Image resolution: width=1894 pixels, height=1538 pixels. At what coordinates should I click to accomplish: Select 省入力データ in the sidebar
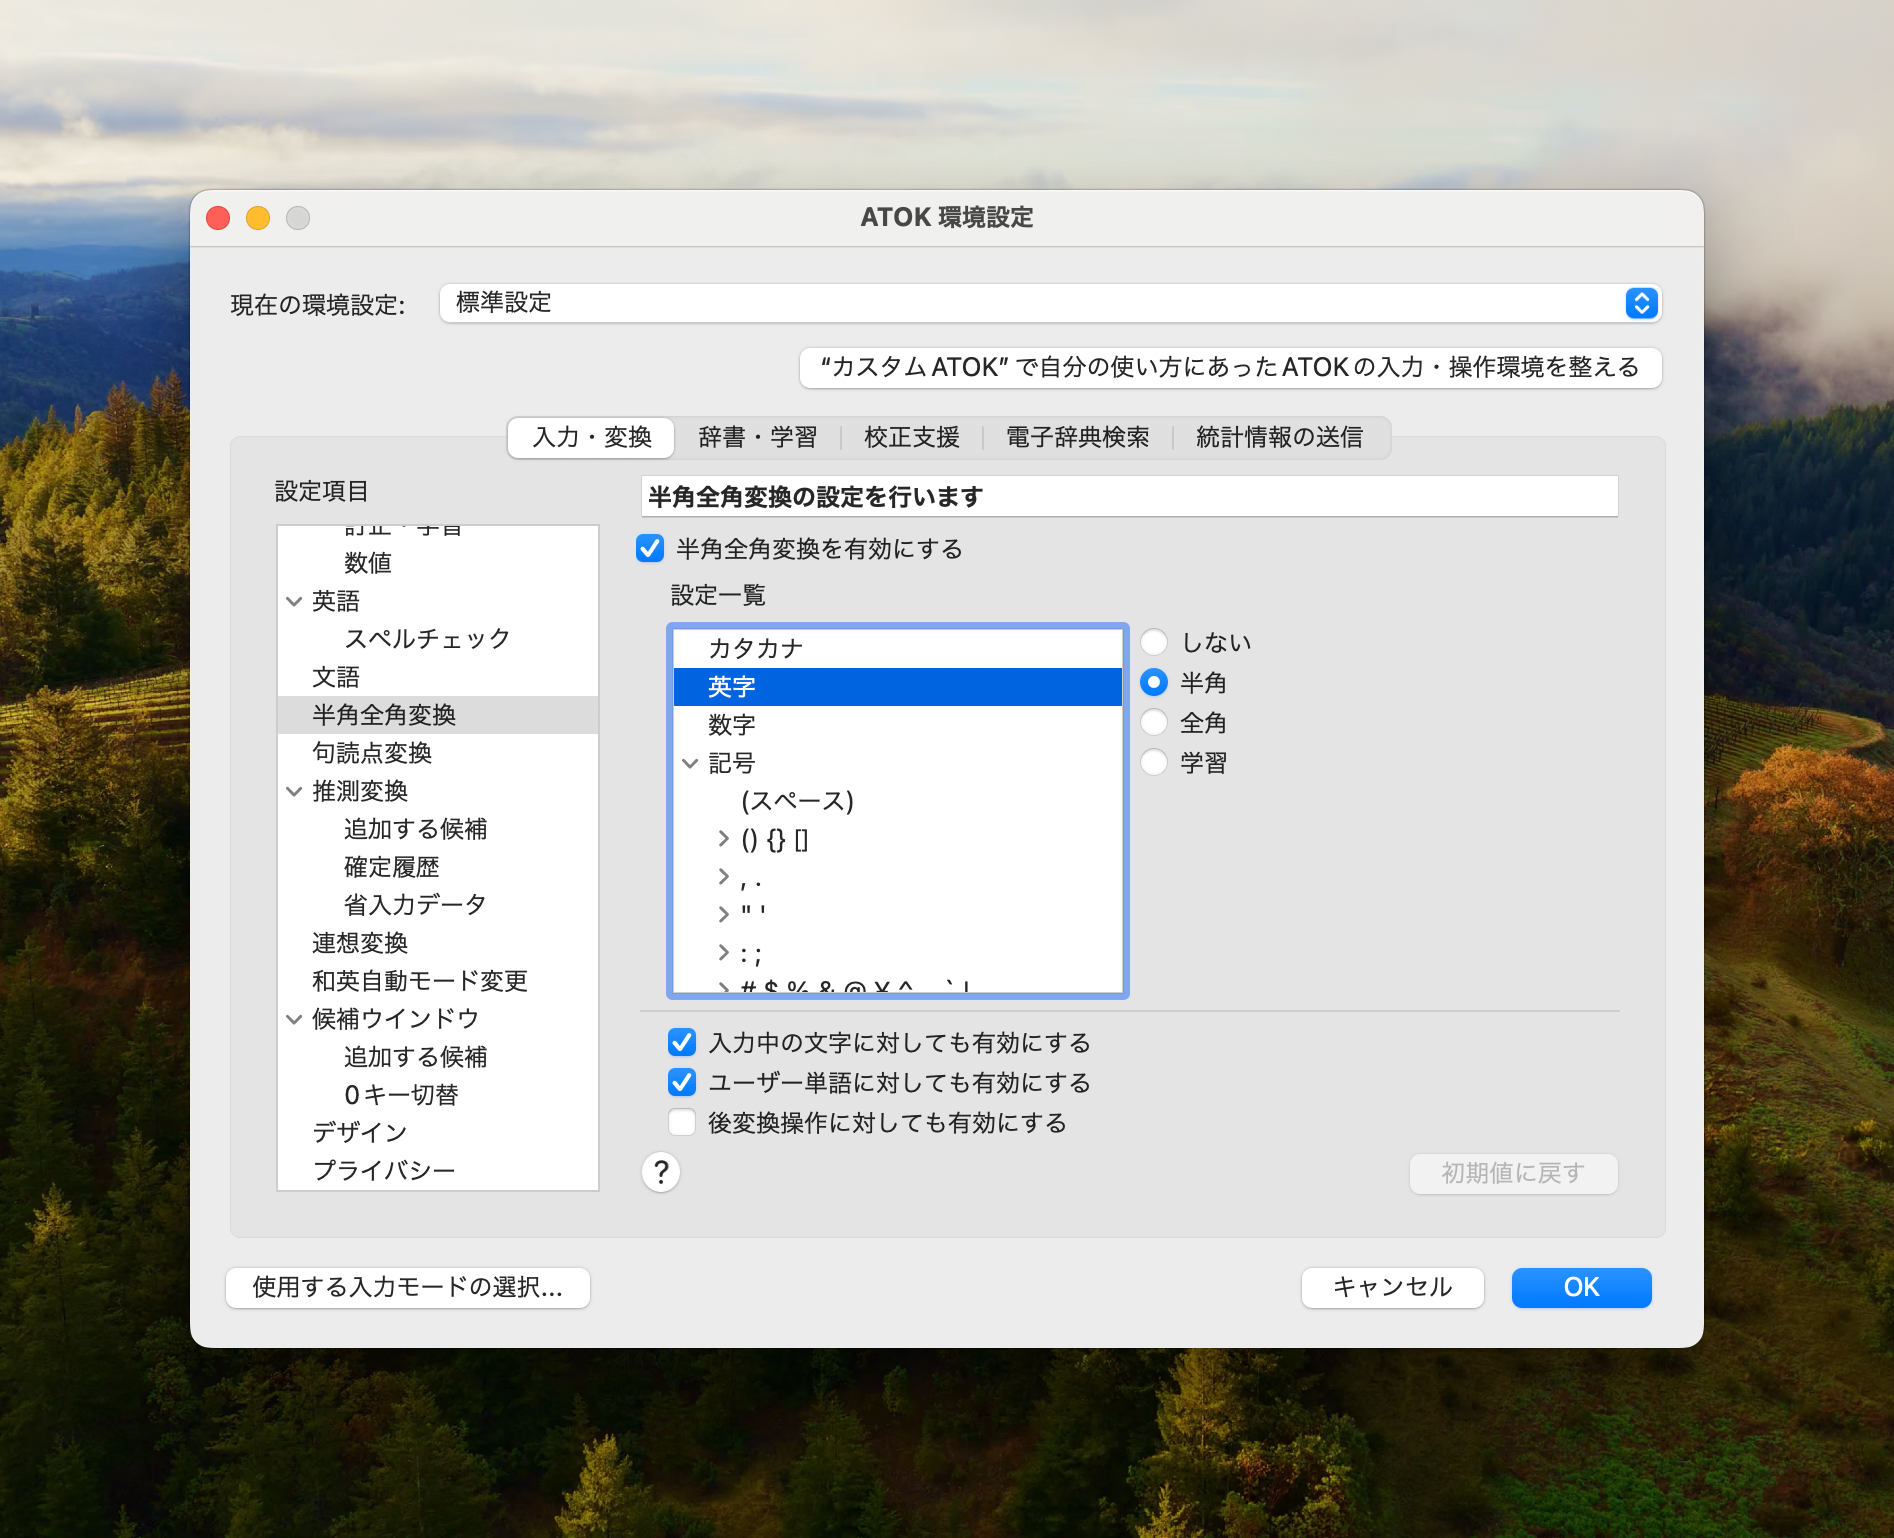(438, 905)
